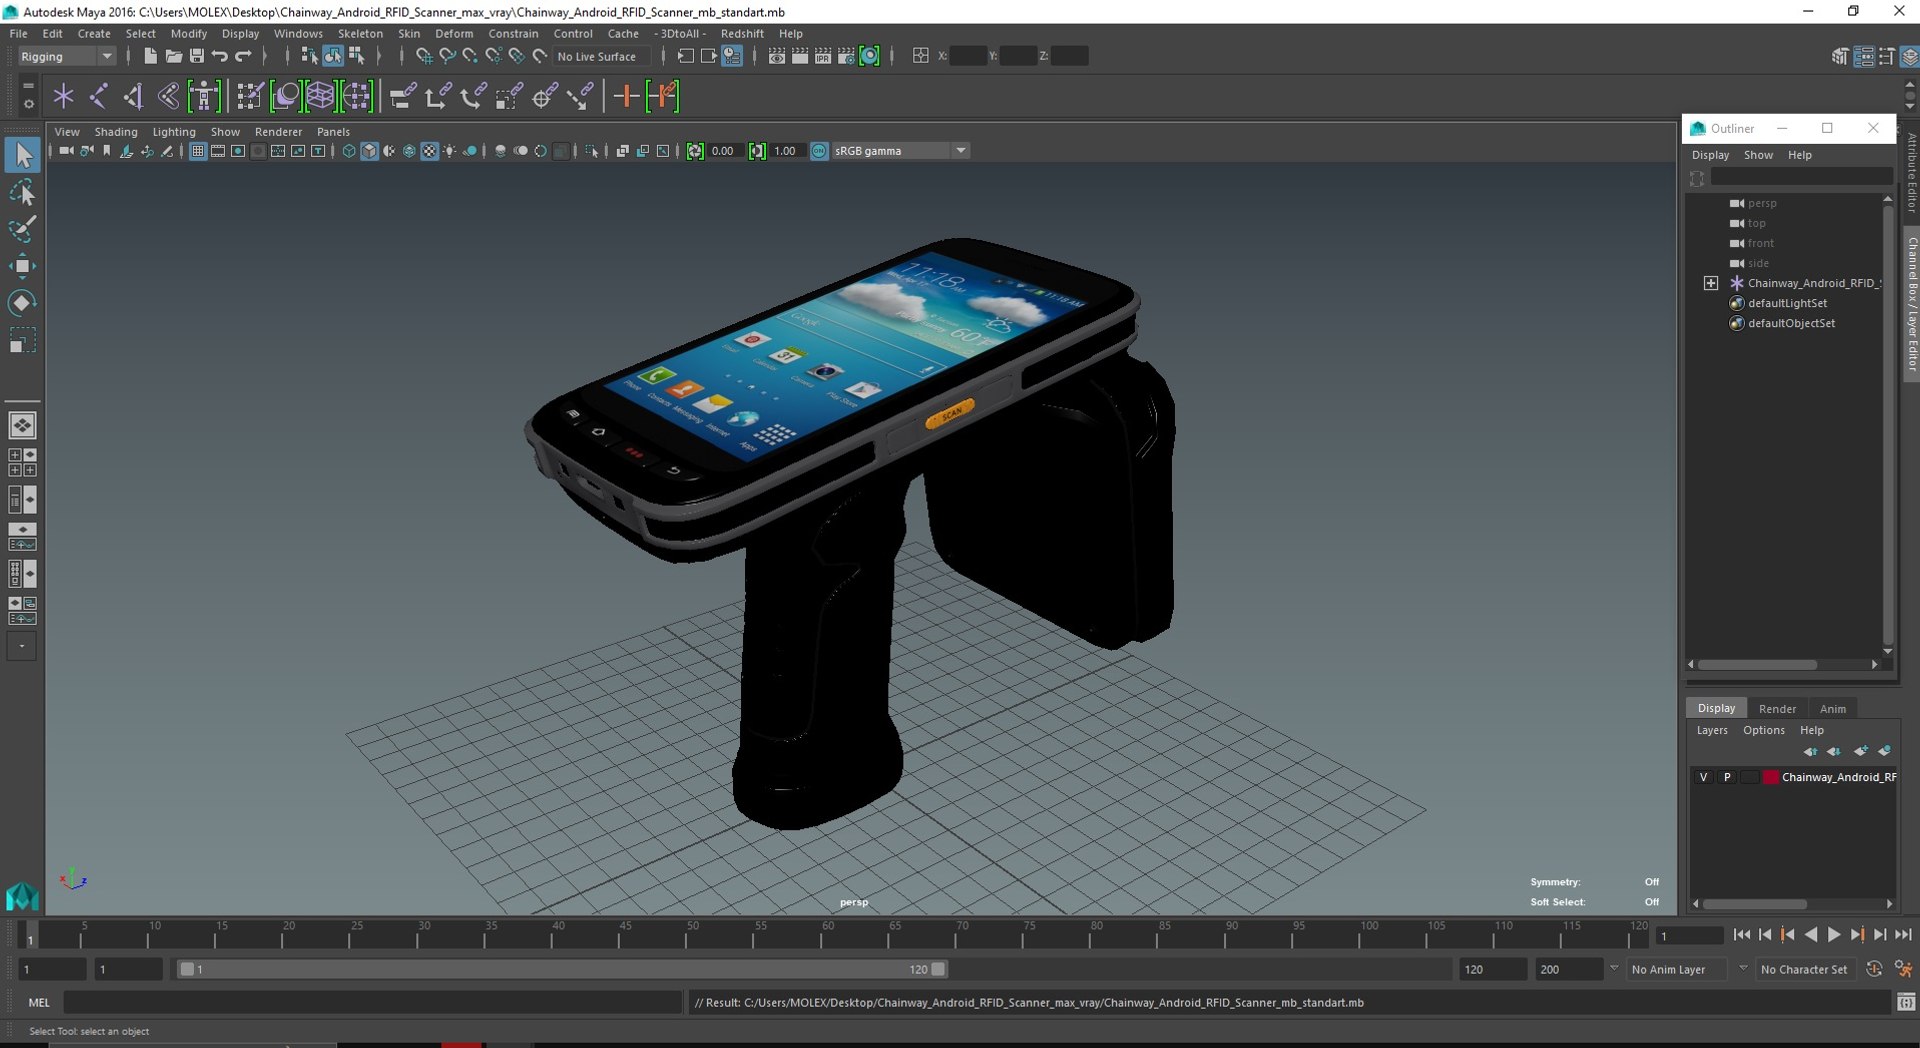This screenshot has height=1048, width=1920.
Task: Expand Chainway_Android_RFID node in Outliner
Action: click(x=1711, y=283)
